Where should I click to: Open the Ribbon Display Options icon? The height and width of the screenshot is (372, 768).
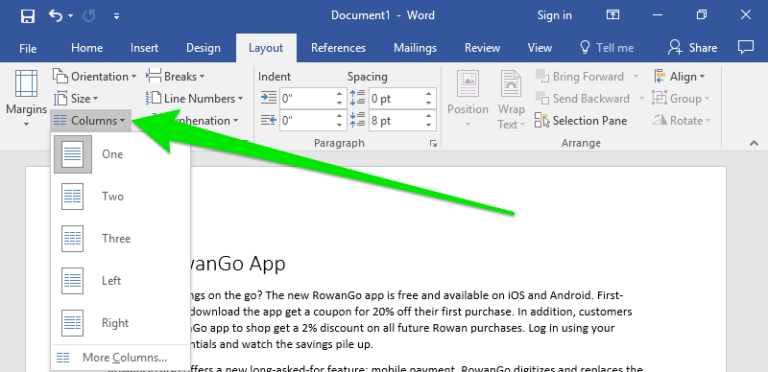click(x=613, y=15)
